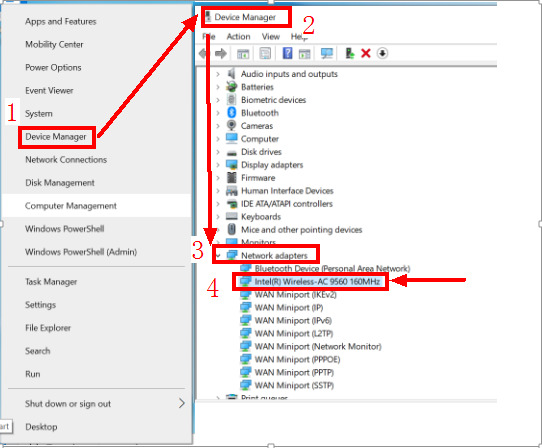The image size is (542, 448).
Task: Click the Bluetooth category icon
Action: click(x=231, y=113)
